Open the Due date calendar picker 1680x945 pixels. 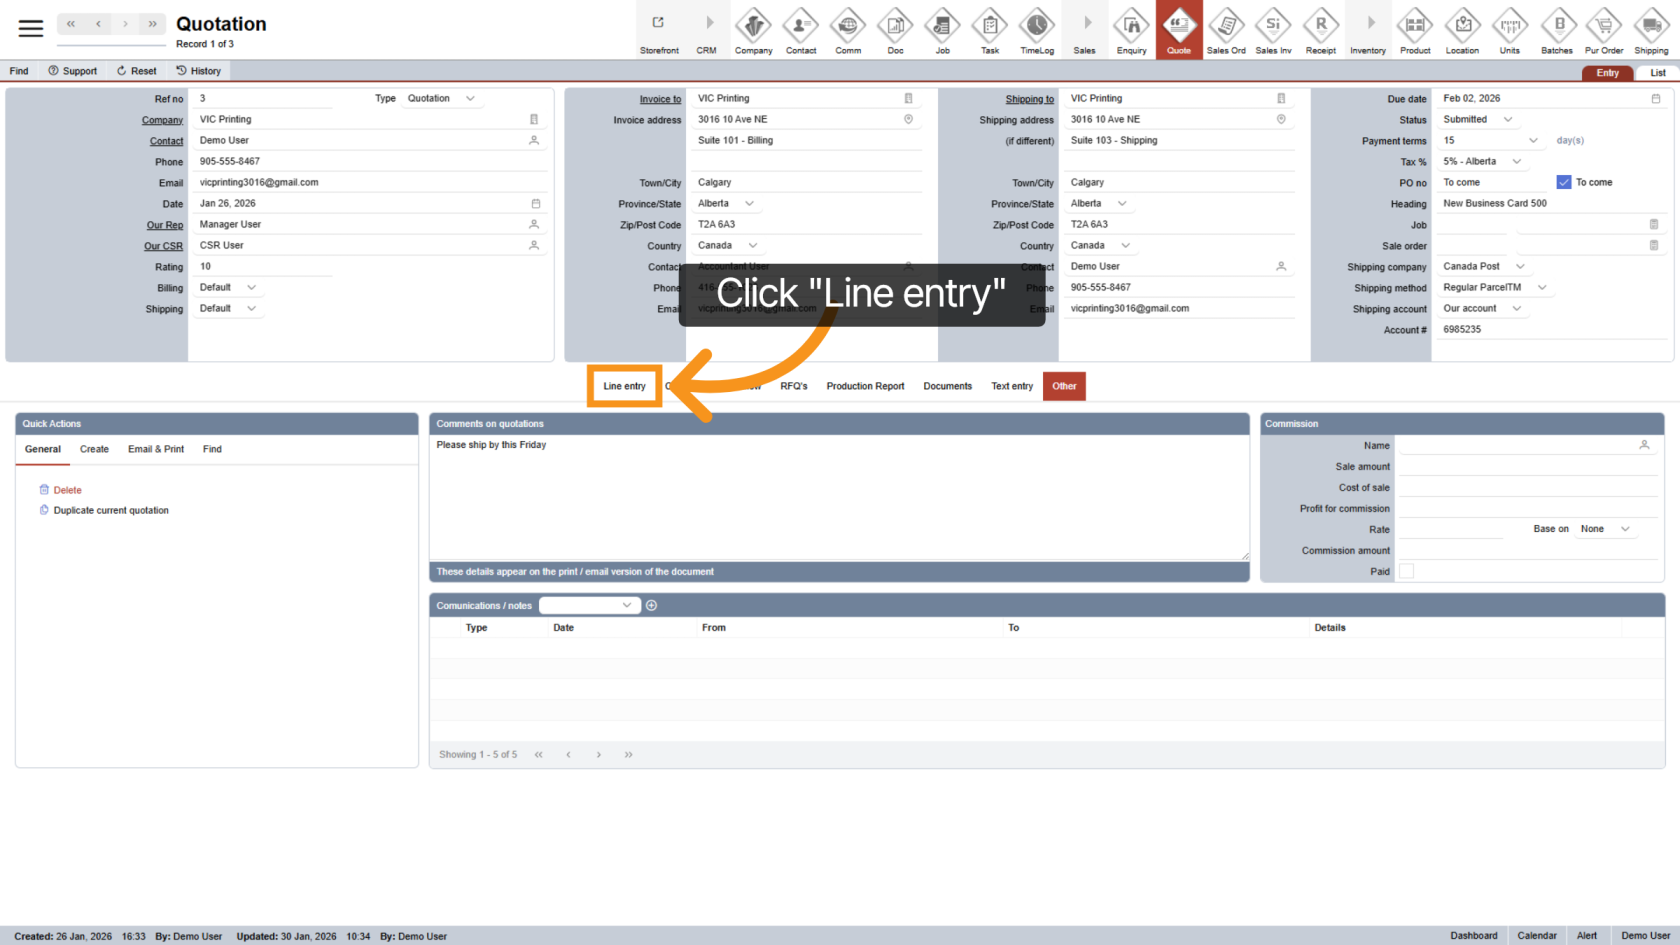click(x=1656, y=99)
